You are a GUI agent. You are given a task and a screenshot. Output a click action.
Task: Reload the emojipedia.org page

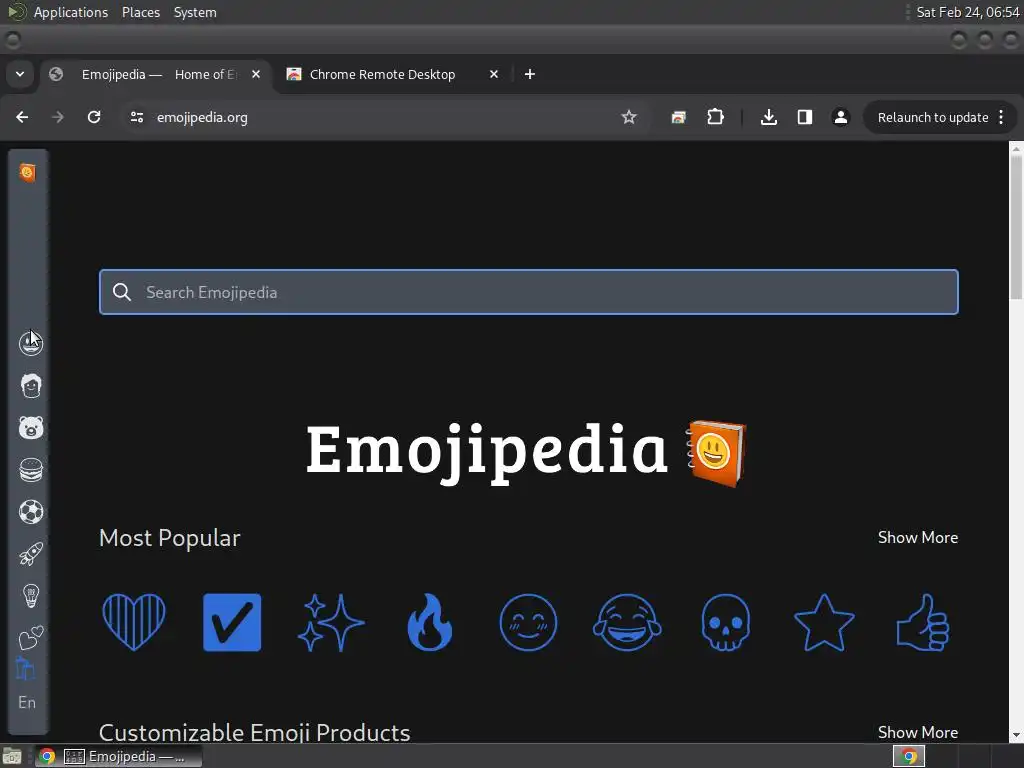pyautogui.click(x=94, y=117)
